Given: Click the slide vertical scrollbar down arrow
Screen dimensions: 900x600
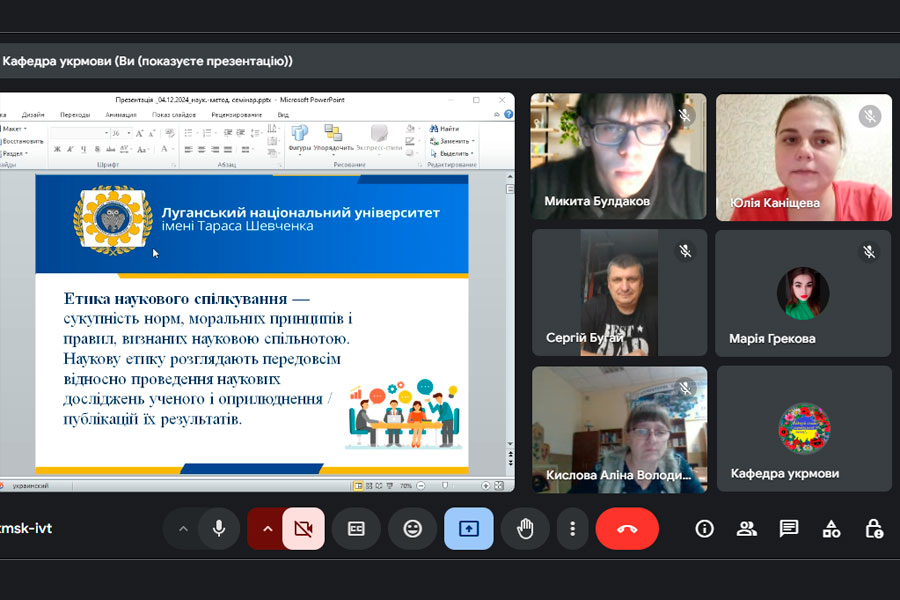Looking at the screenshot, I should [x=510, y=444].
